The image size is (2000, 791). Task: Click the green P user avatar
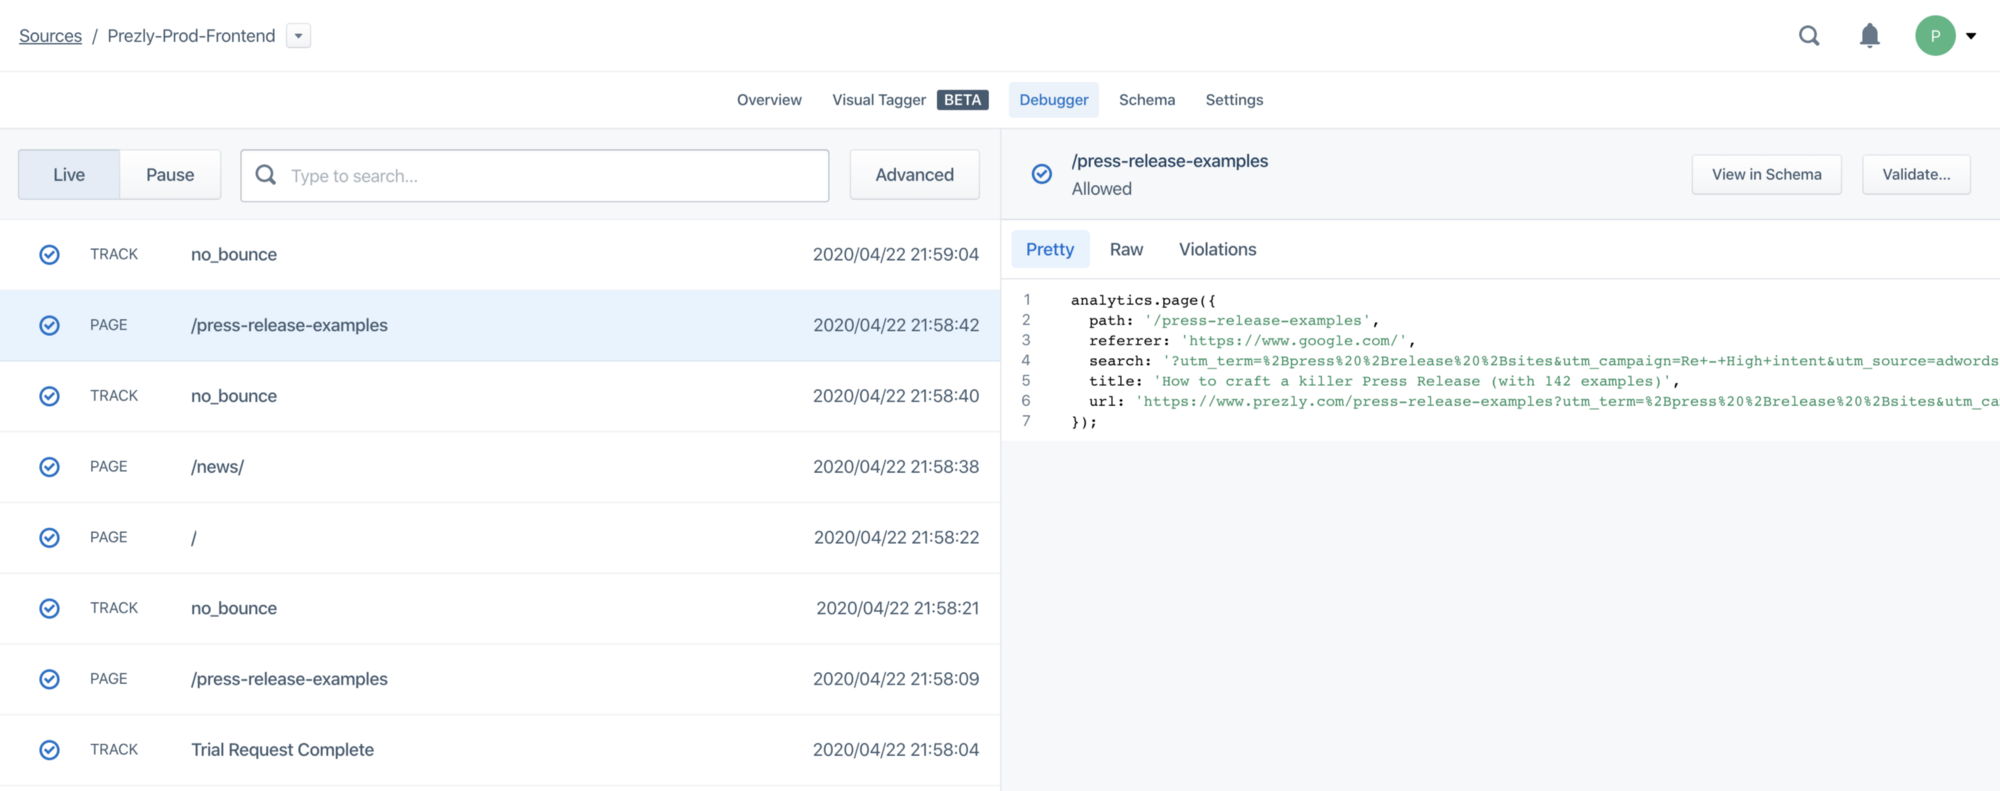point(1935,36)
